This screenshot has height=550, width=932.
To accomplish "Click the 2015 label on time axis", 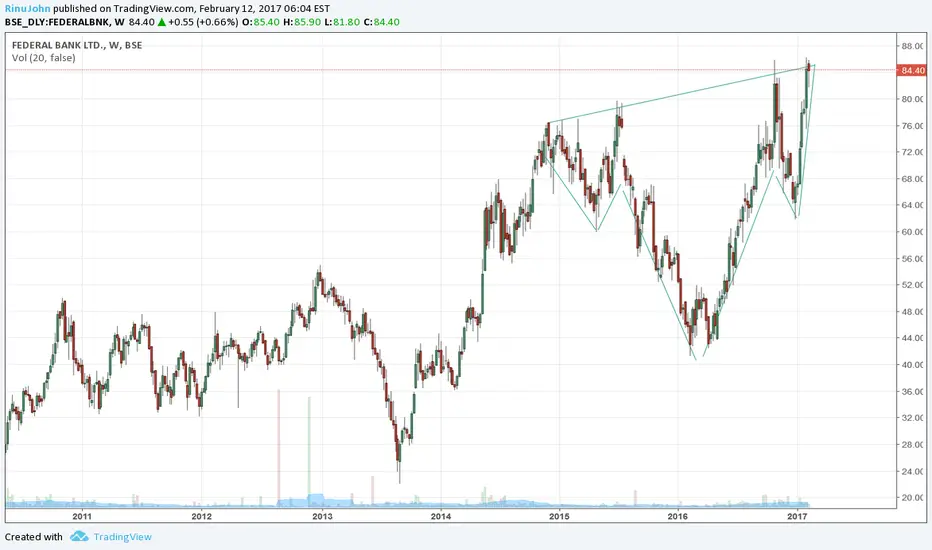I will tap(559, 516).
